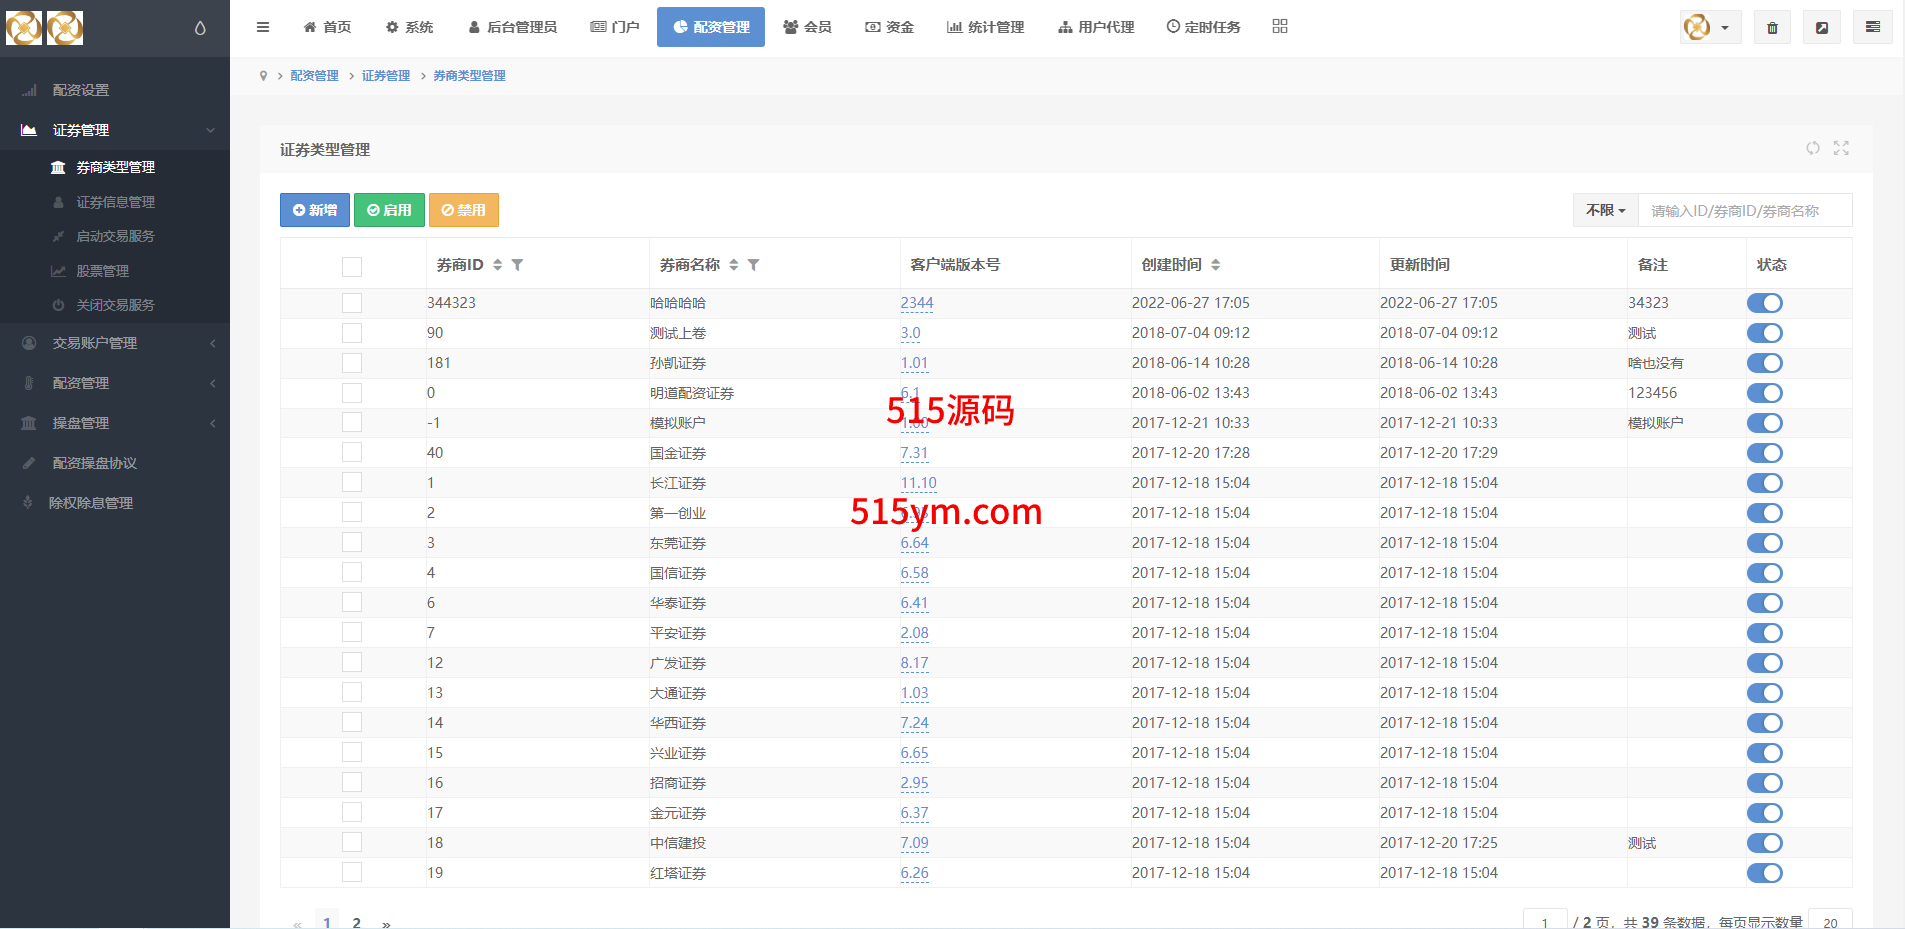This screenshot has width=1905, height=929.
Task: Click the water drop theme icon
Action: coord(200,28)
